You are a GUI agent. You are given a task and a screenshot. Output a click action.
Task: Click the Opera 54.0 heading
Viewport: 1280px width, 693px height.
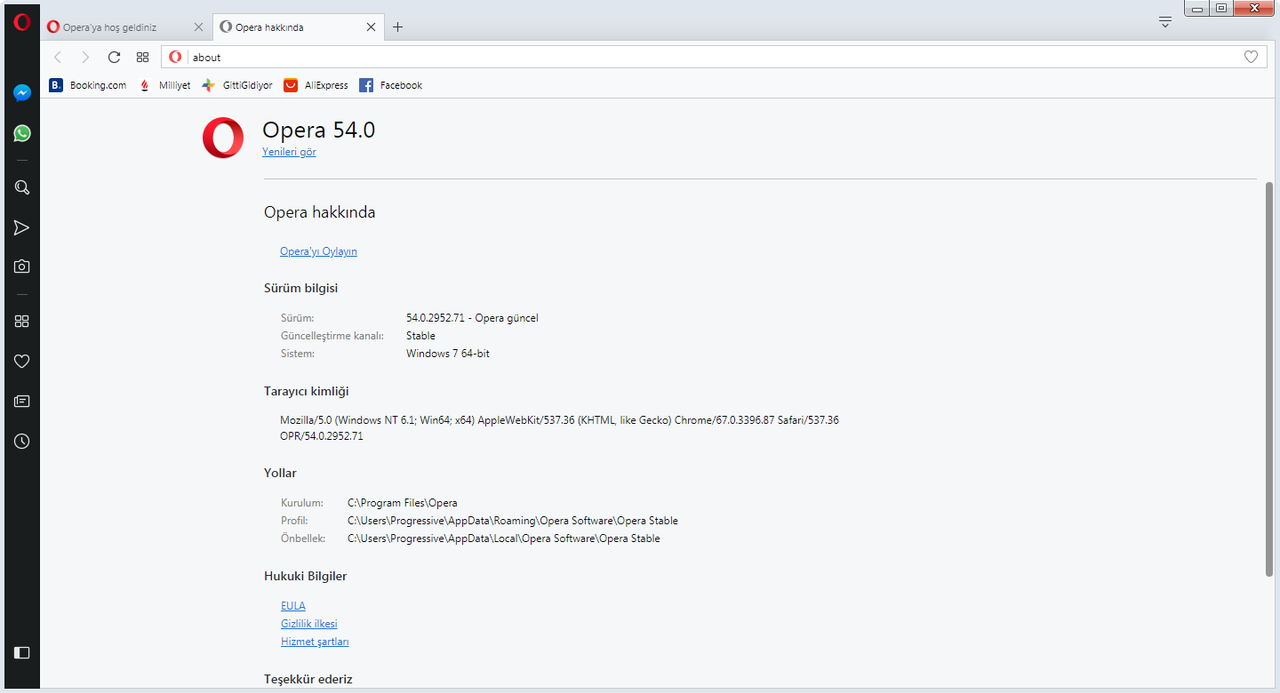tap(318, 130)
